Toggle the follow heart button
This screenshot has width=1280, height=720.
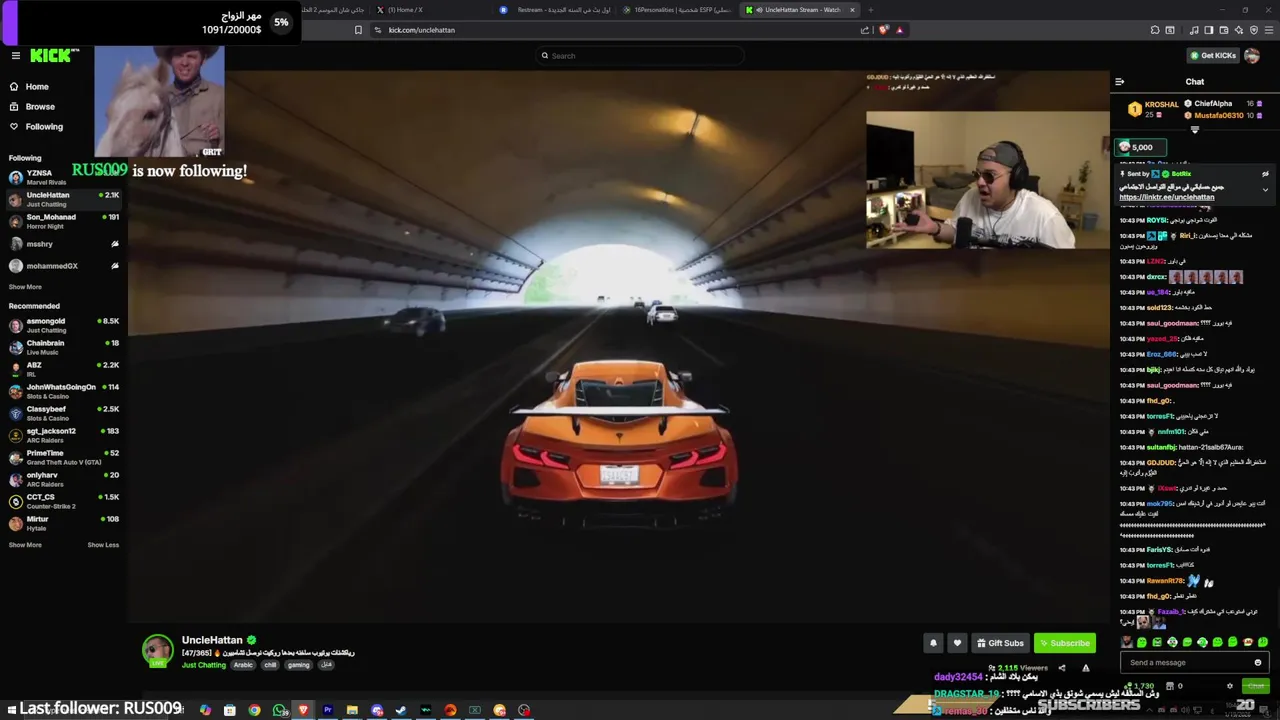click(x=957, y=643)
